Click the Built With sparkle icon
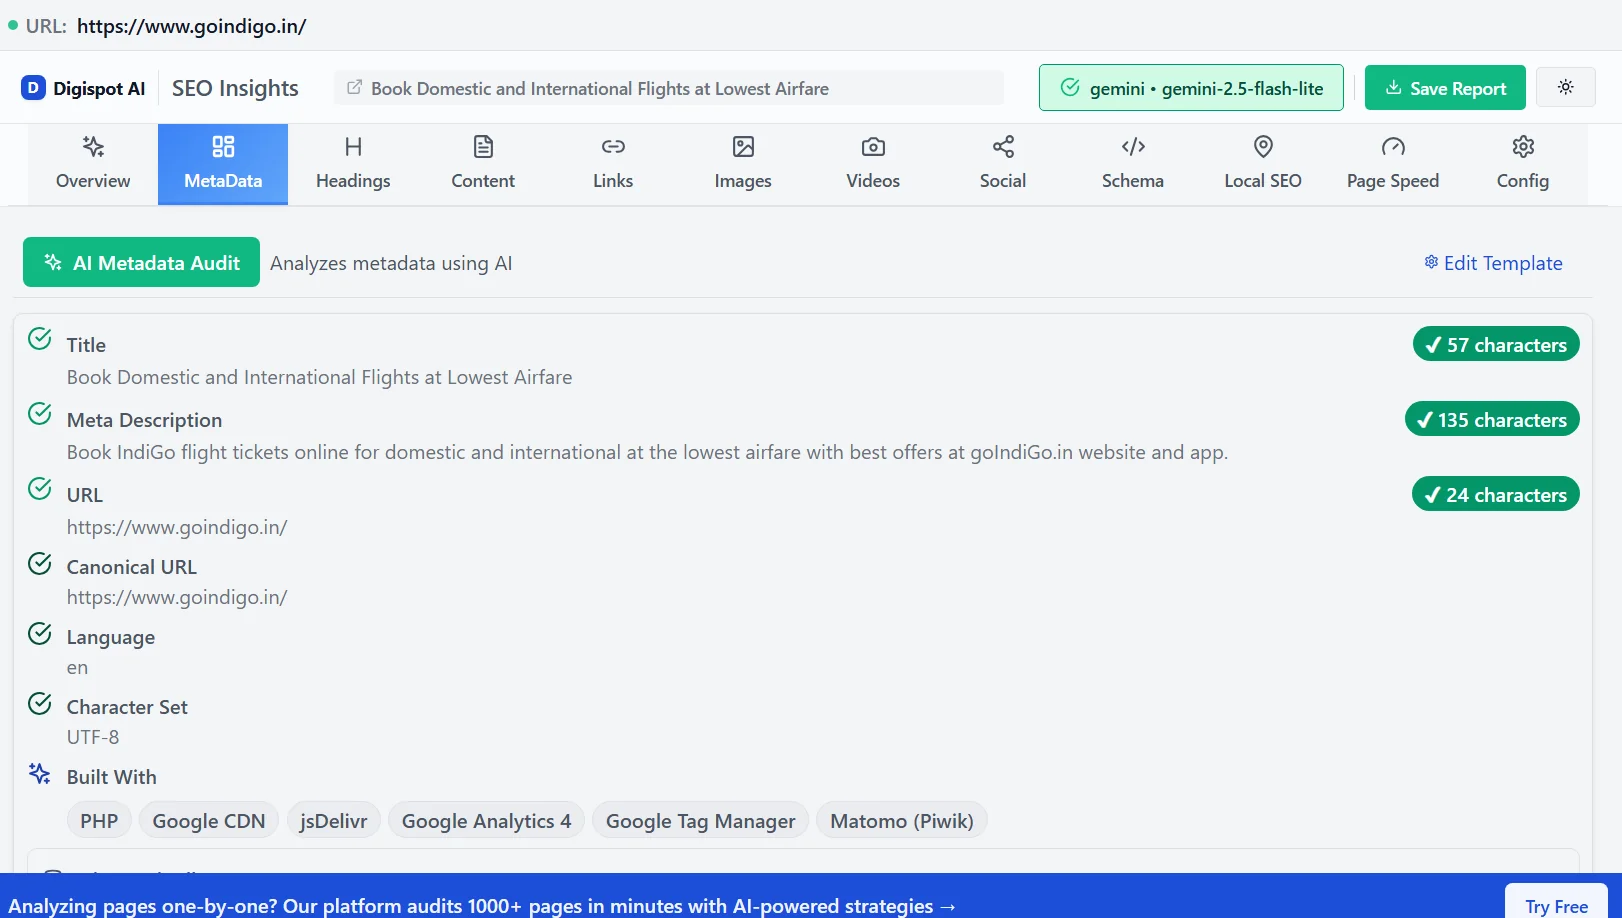 (40, 774)
